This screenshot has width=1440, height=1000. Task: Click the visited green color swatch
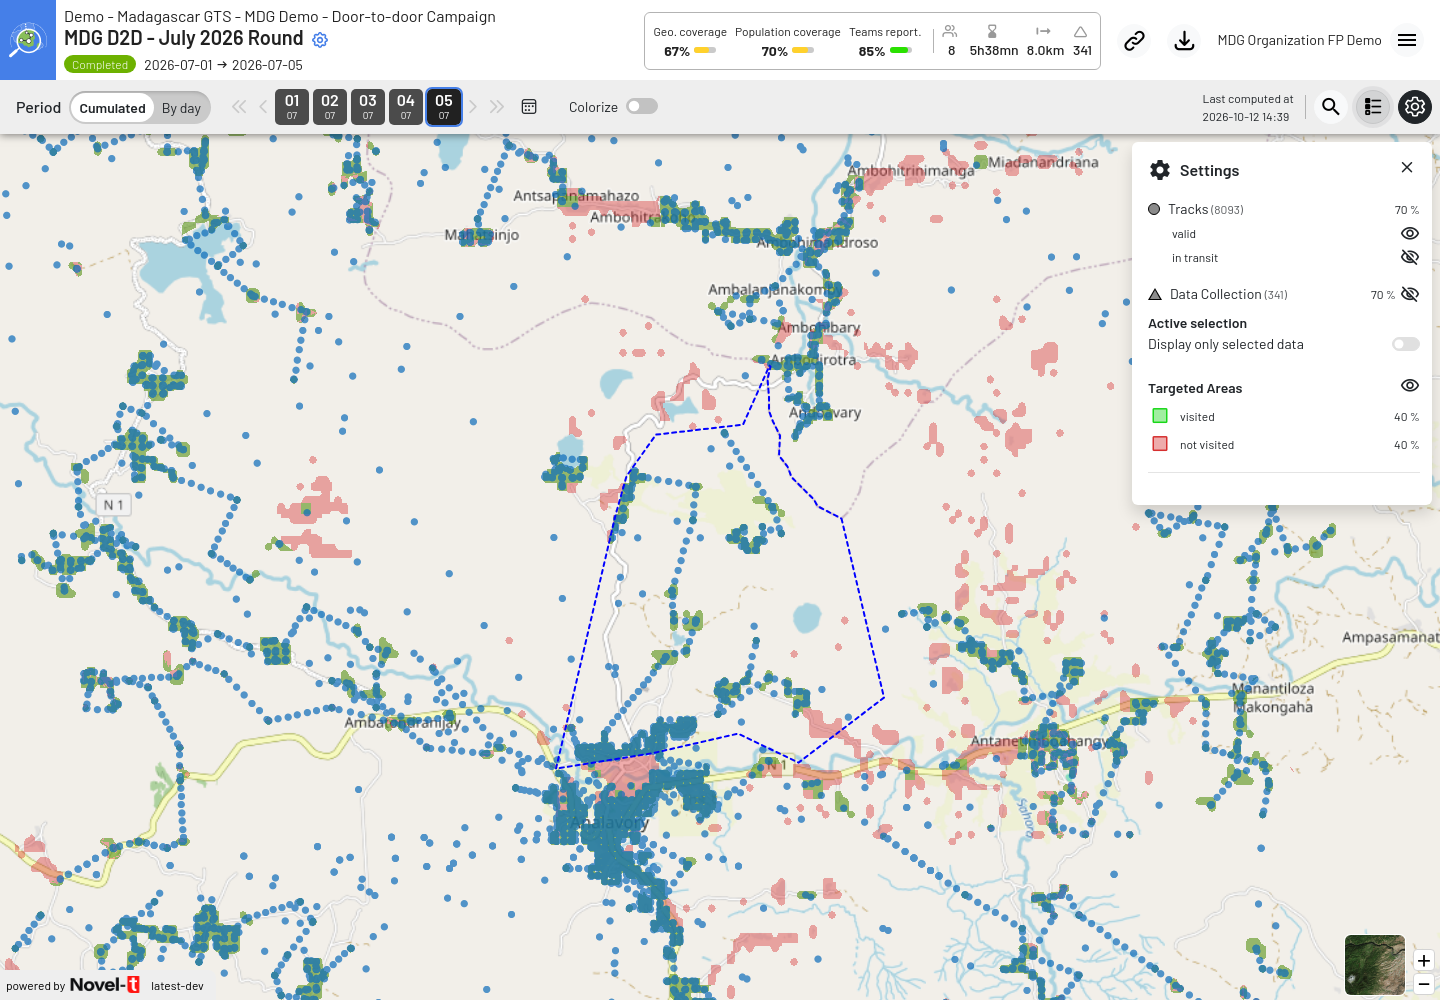click(1160, 416)
